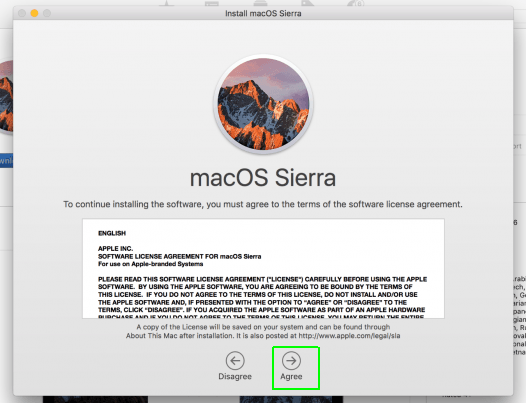Click the macOS Sierra mountain logo
This screenshot has width=526, height=403.
click(263, 104)
